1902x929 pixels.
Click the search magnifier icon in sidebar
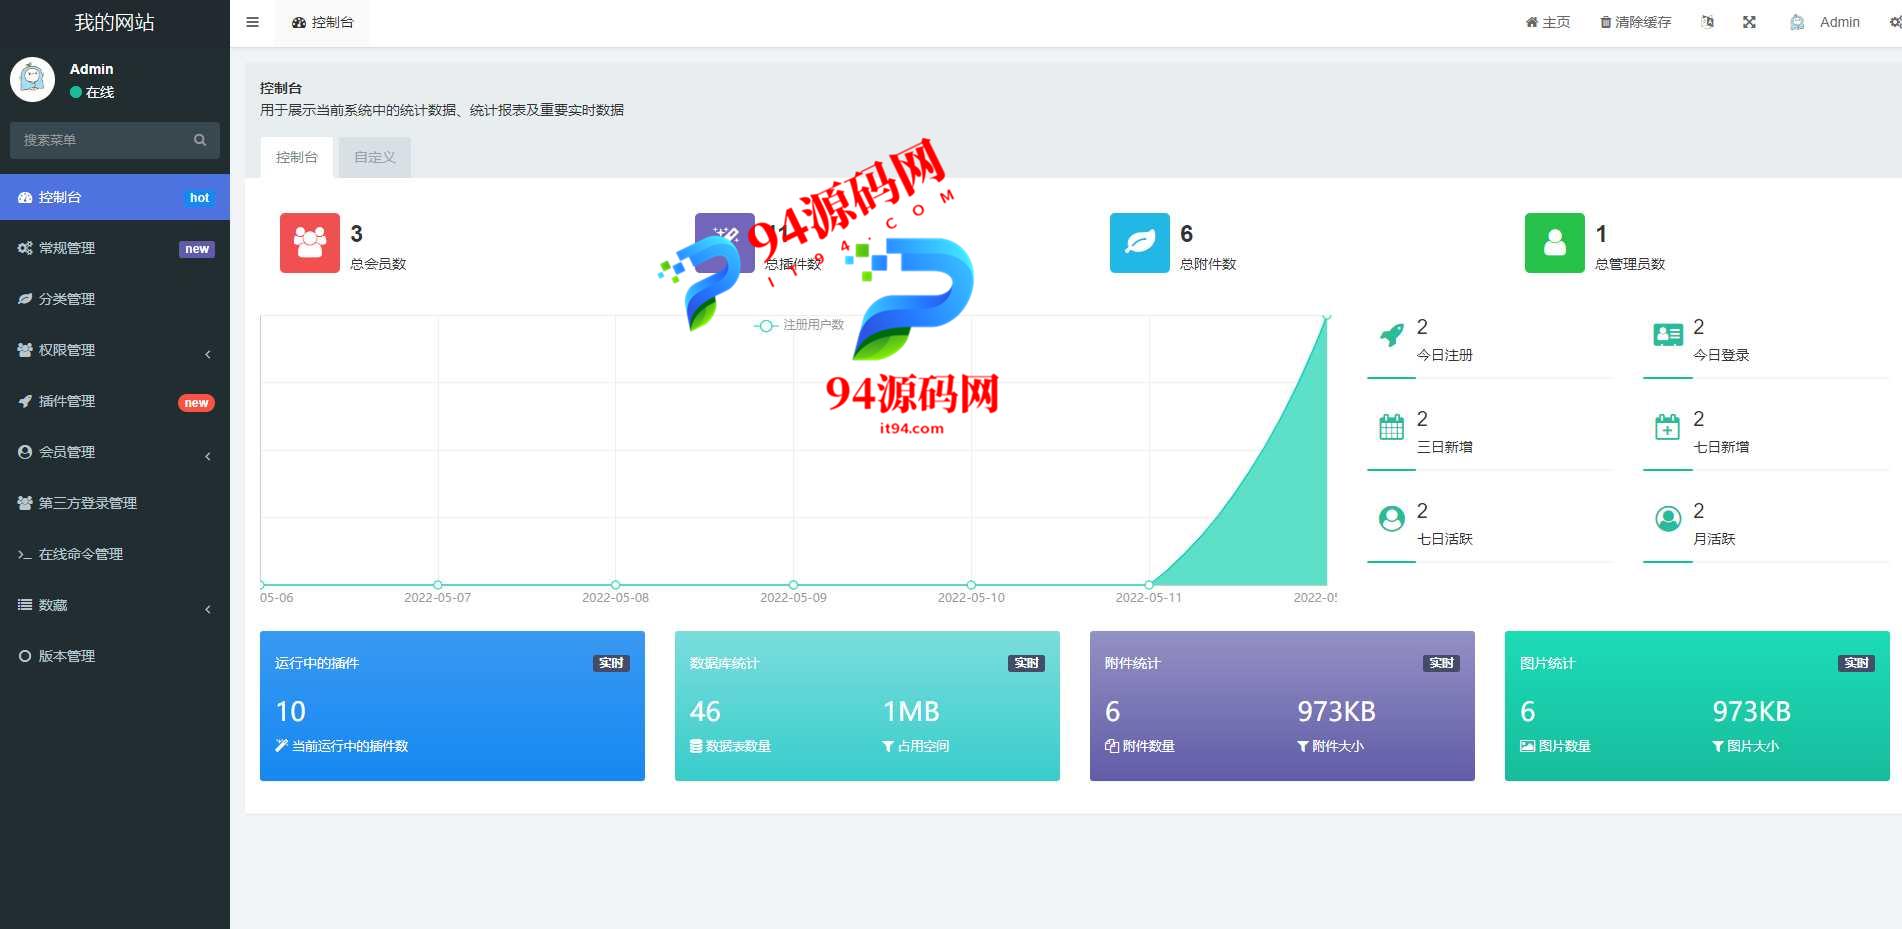click(x=200, y=140)
